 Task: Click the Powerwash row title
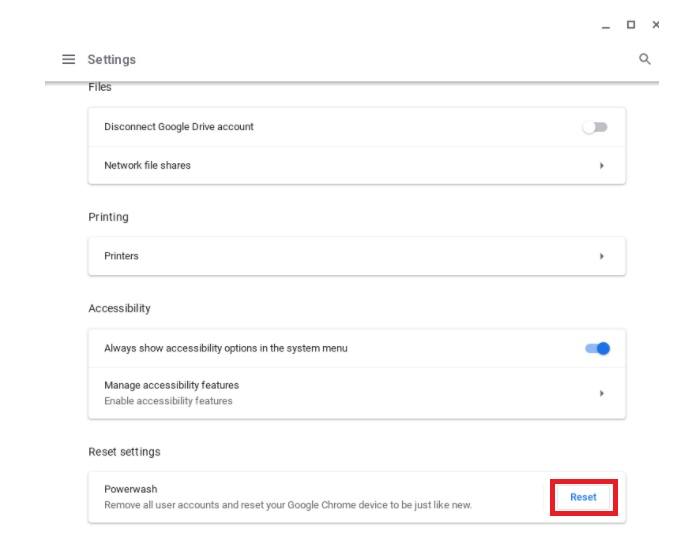131,490
